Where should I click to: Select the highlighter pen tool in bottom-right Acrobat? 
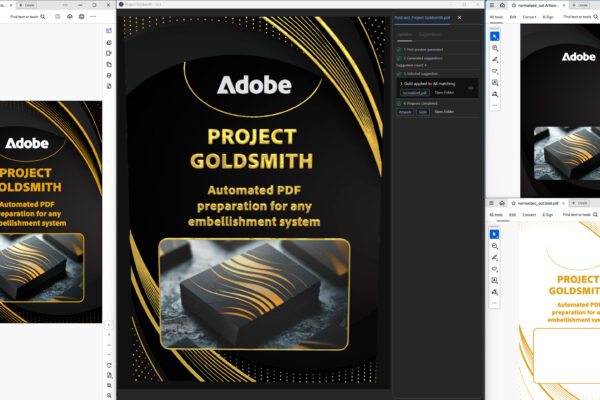[x=495, y=257]
